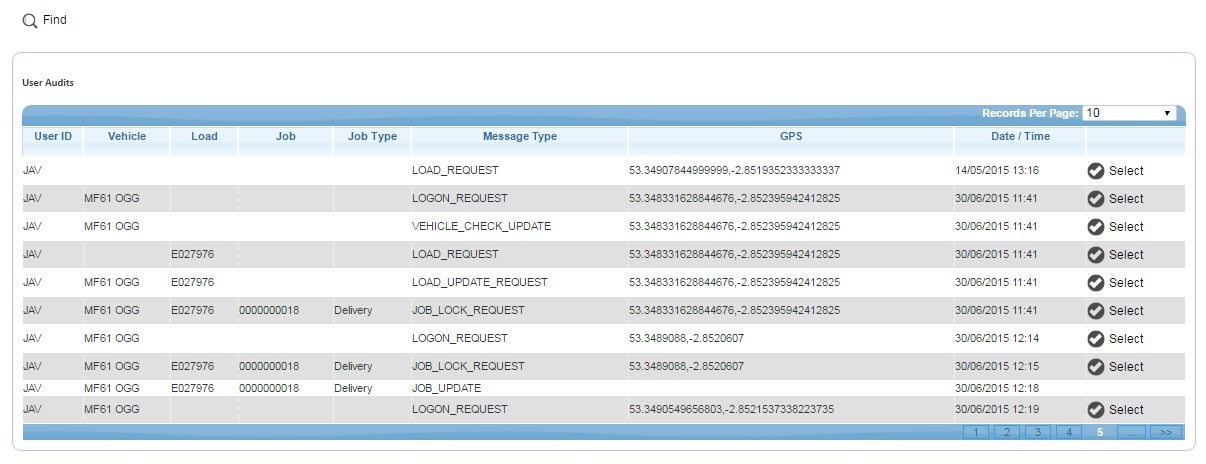
Task: Sort by Job column header
Action: click(x=286, y=136)
